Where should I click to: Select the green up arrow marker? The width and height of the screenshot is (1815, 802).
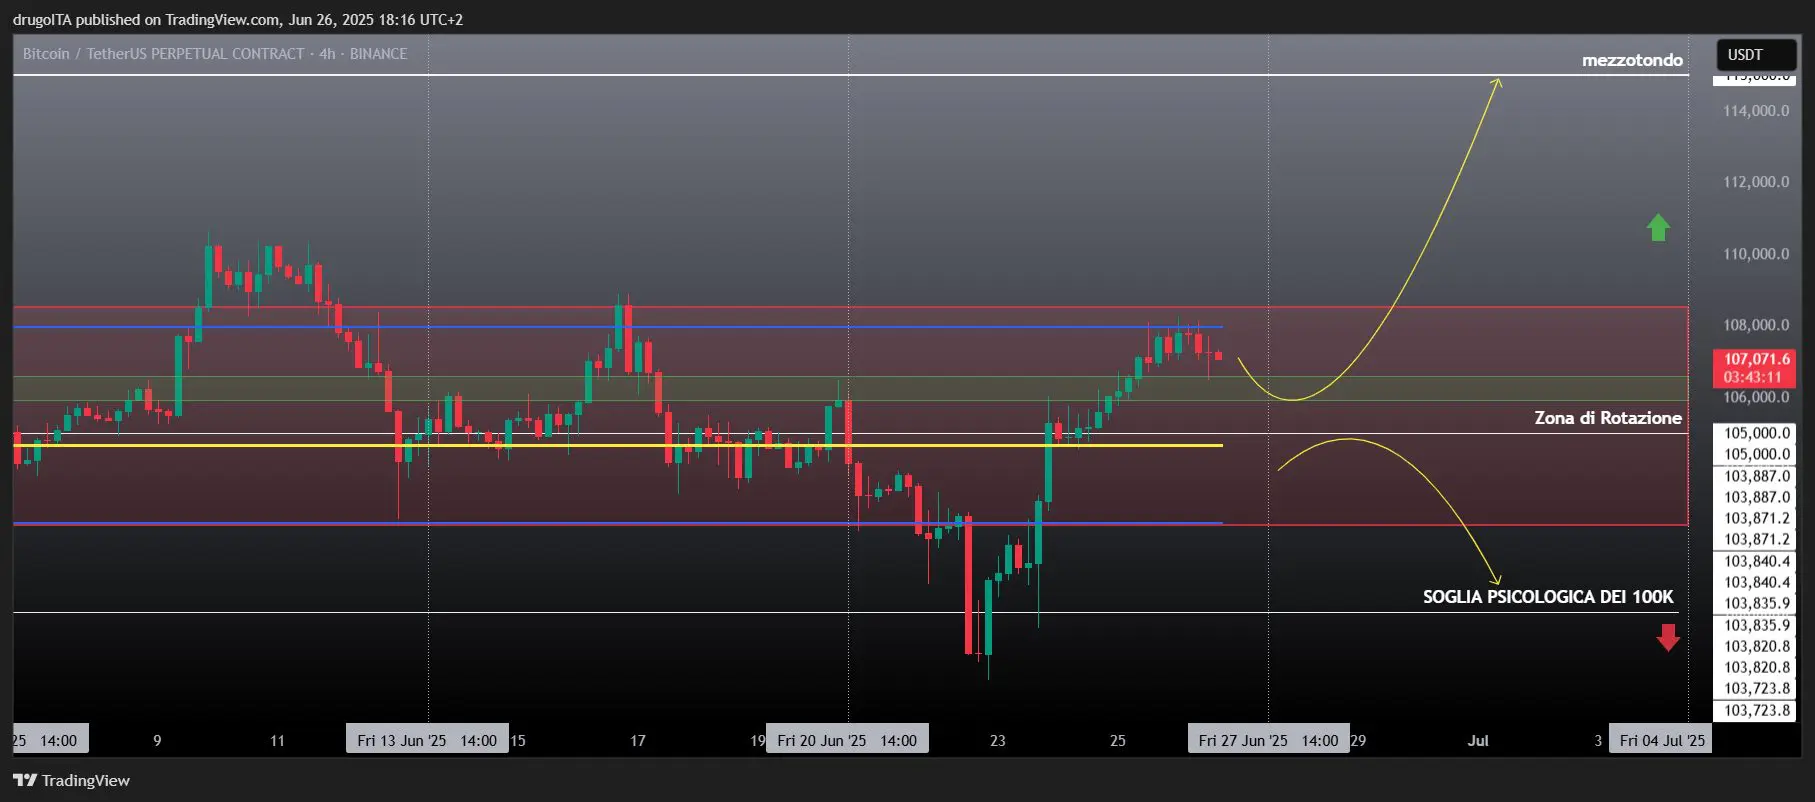(x=1658, y=228)
